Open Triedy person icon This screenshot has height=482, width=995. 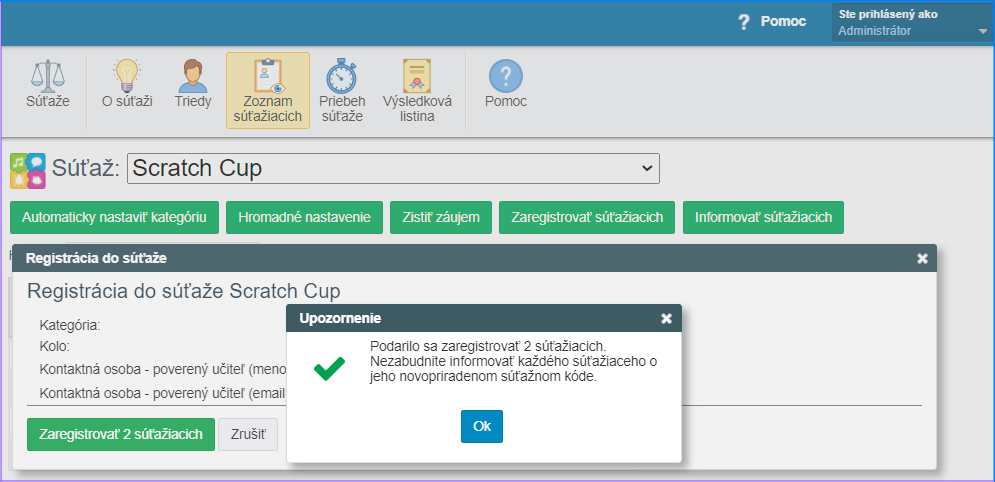click(x=193, y=76)
